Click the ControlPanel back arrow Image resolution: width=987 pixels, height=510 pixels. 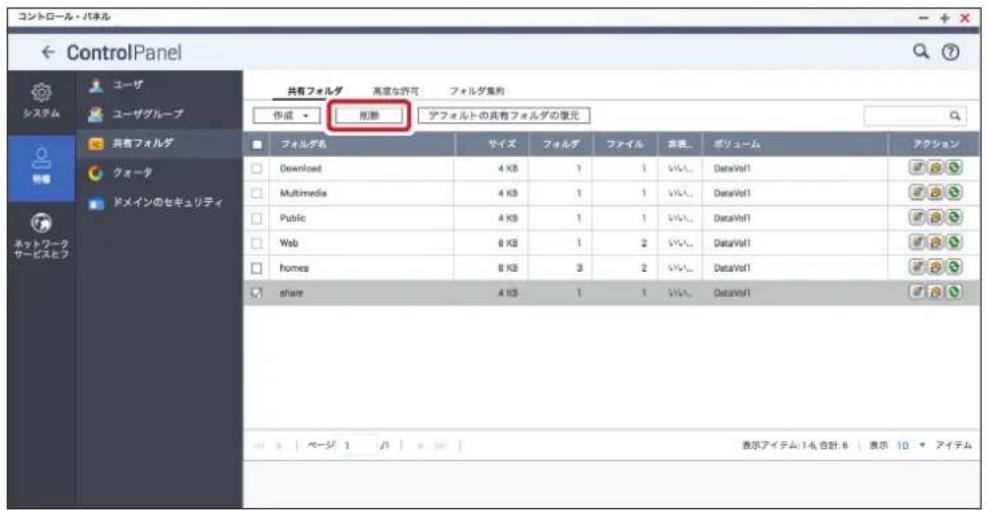50,52
